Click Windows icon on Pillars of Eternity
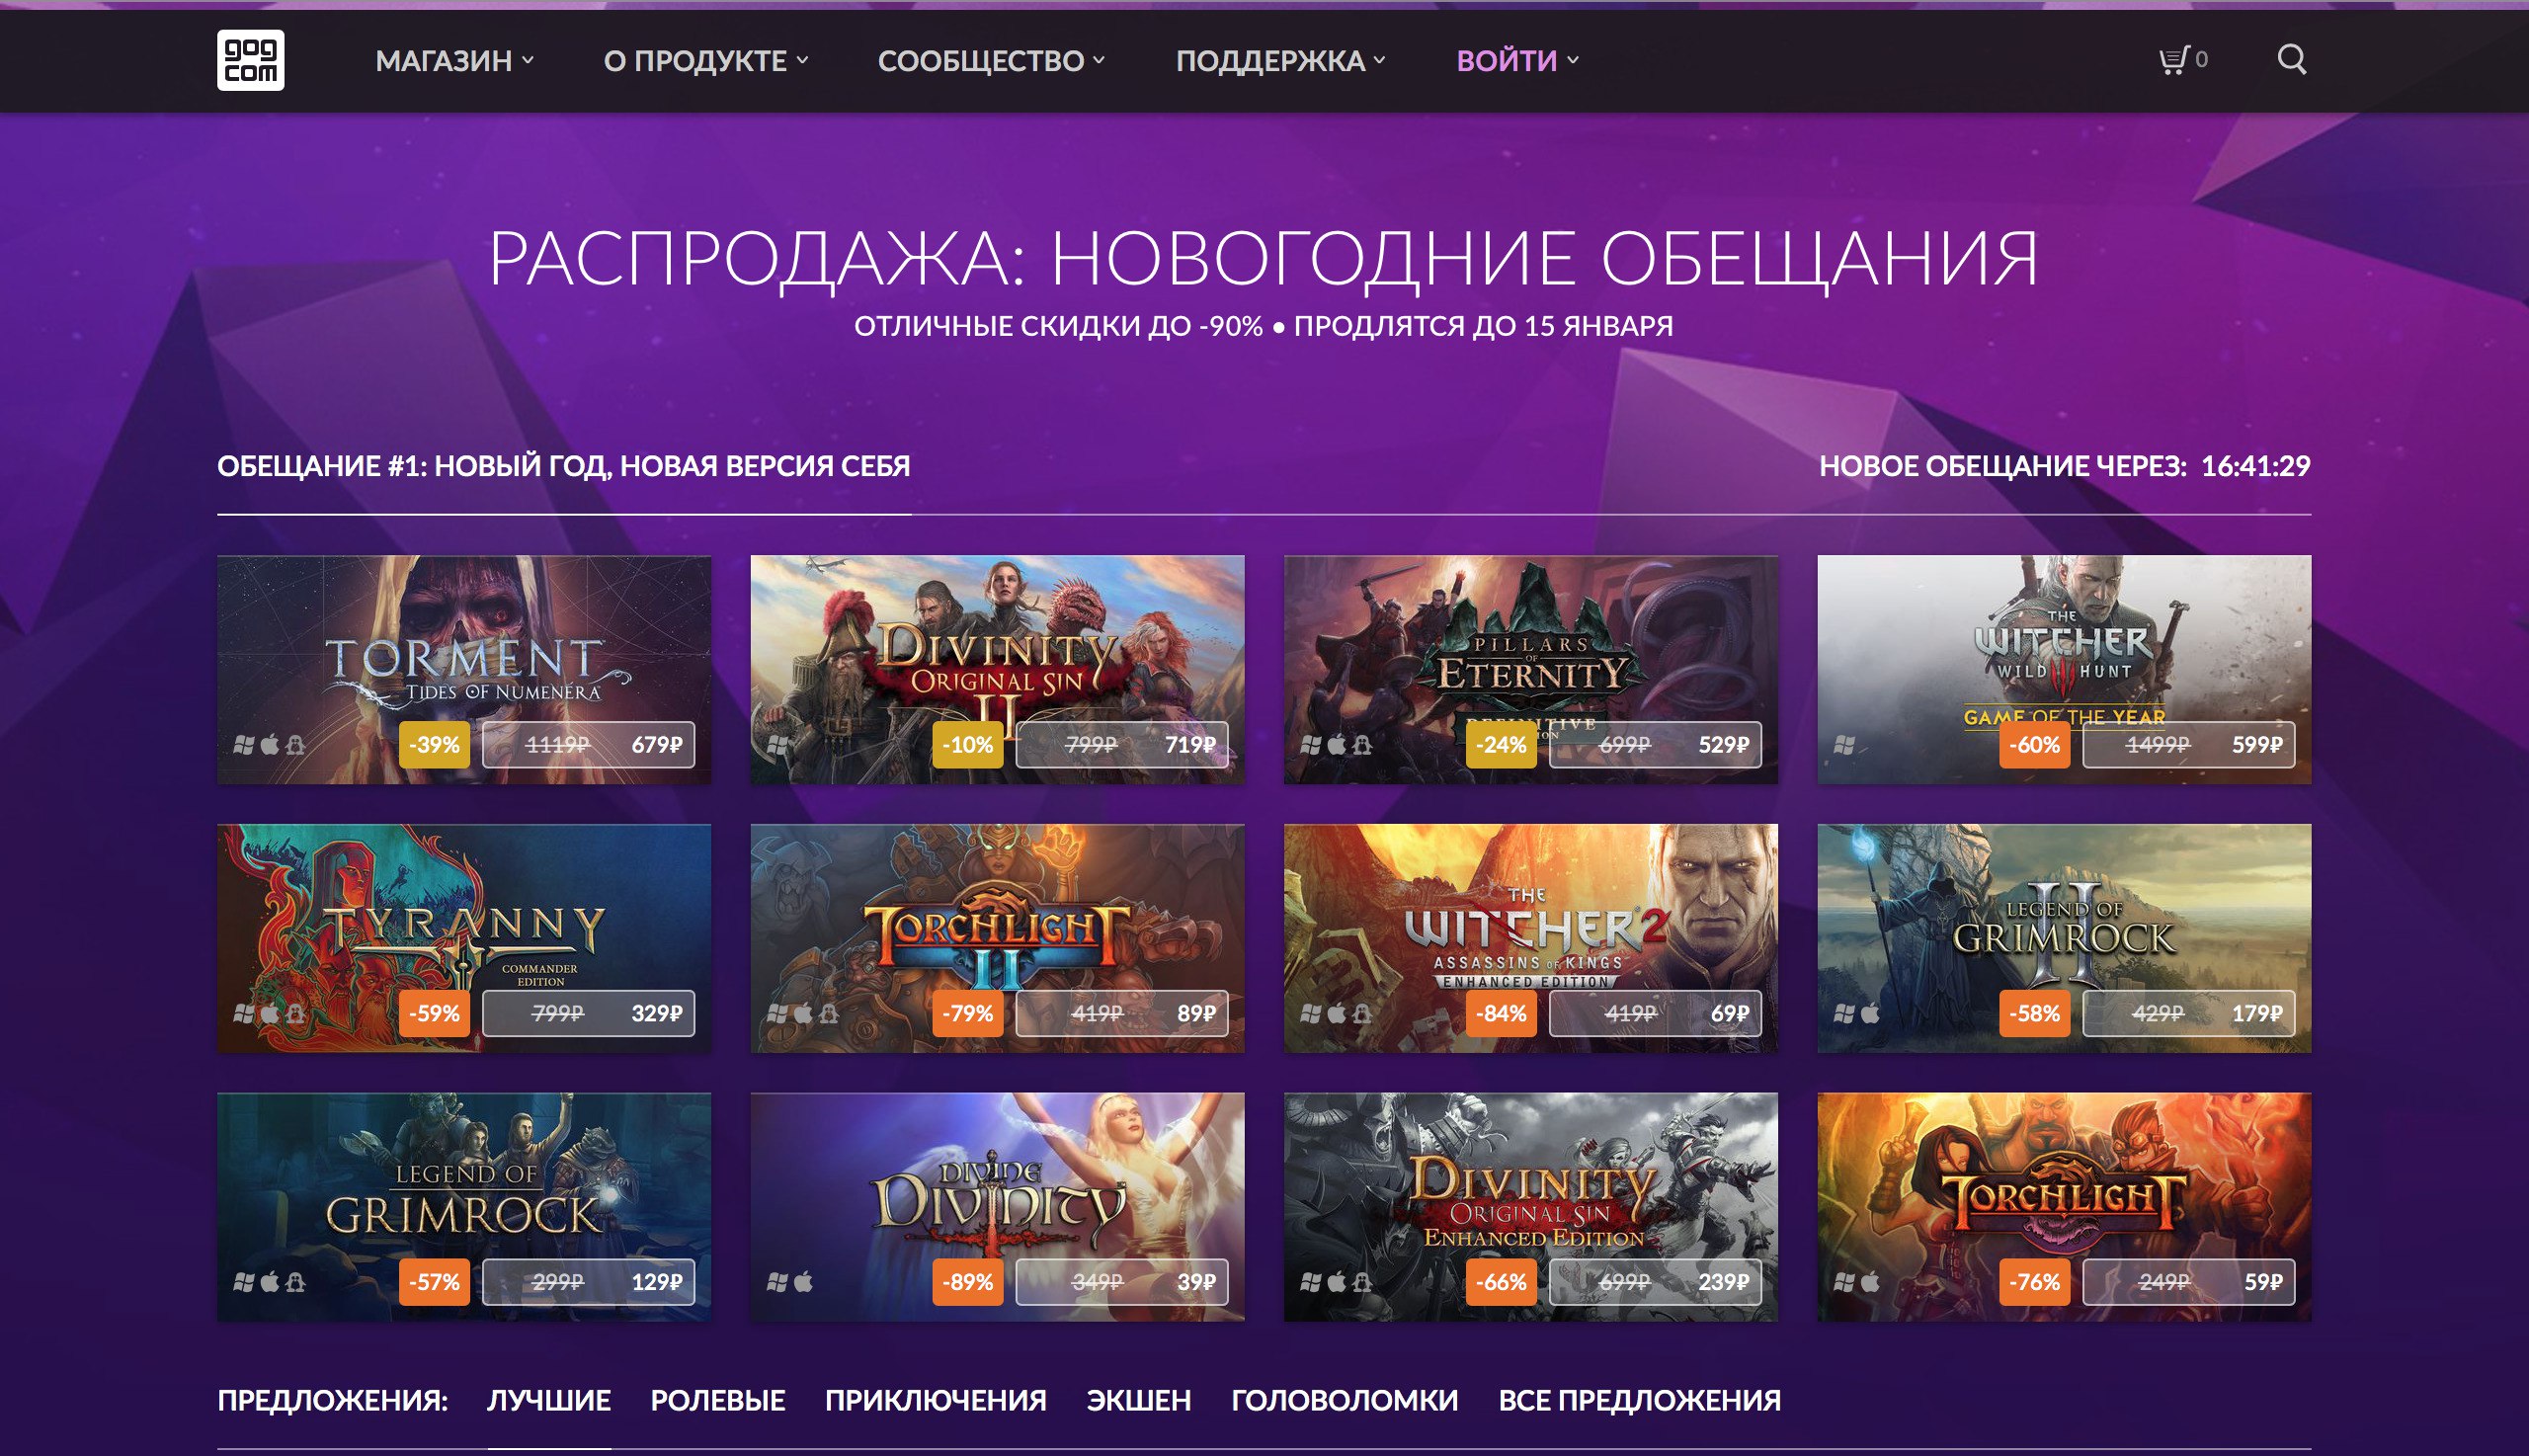The image size is (2529, 1456). pyautogui.click(x=1310, y=744)
